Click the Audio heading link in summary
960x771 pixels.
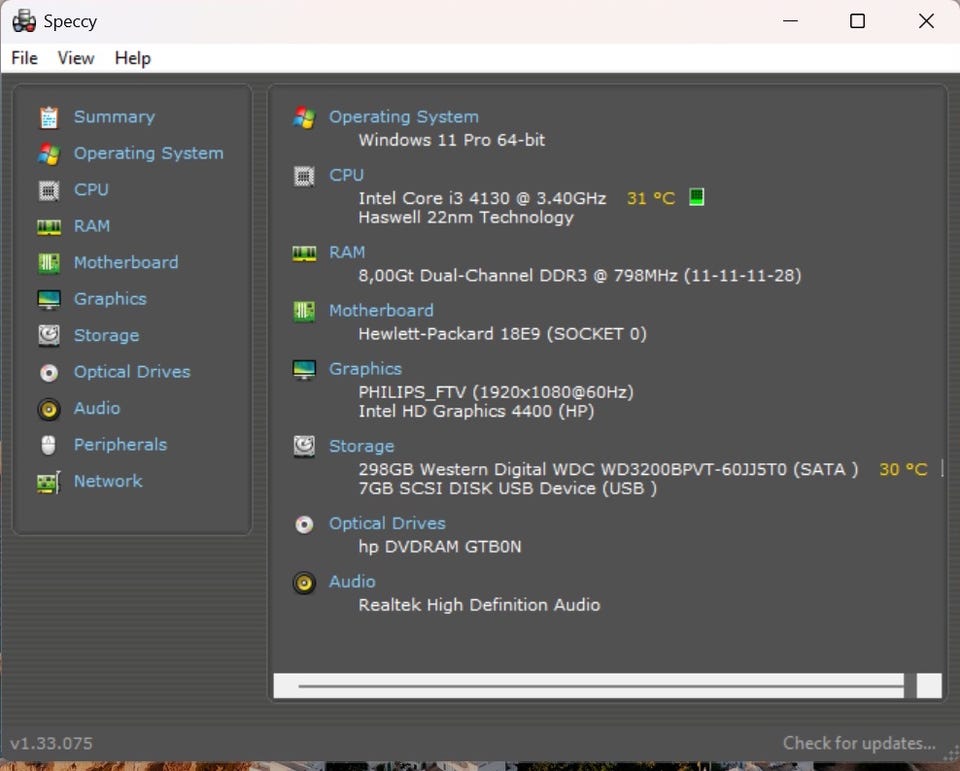click(x=352, y=582)
